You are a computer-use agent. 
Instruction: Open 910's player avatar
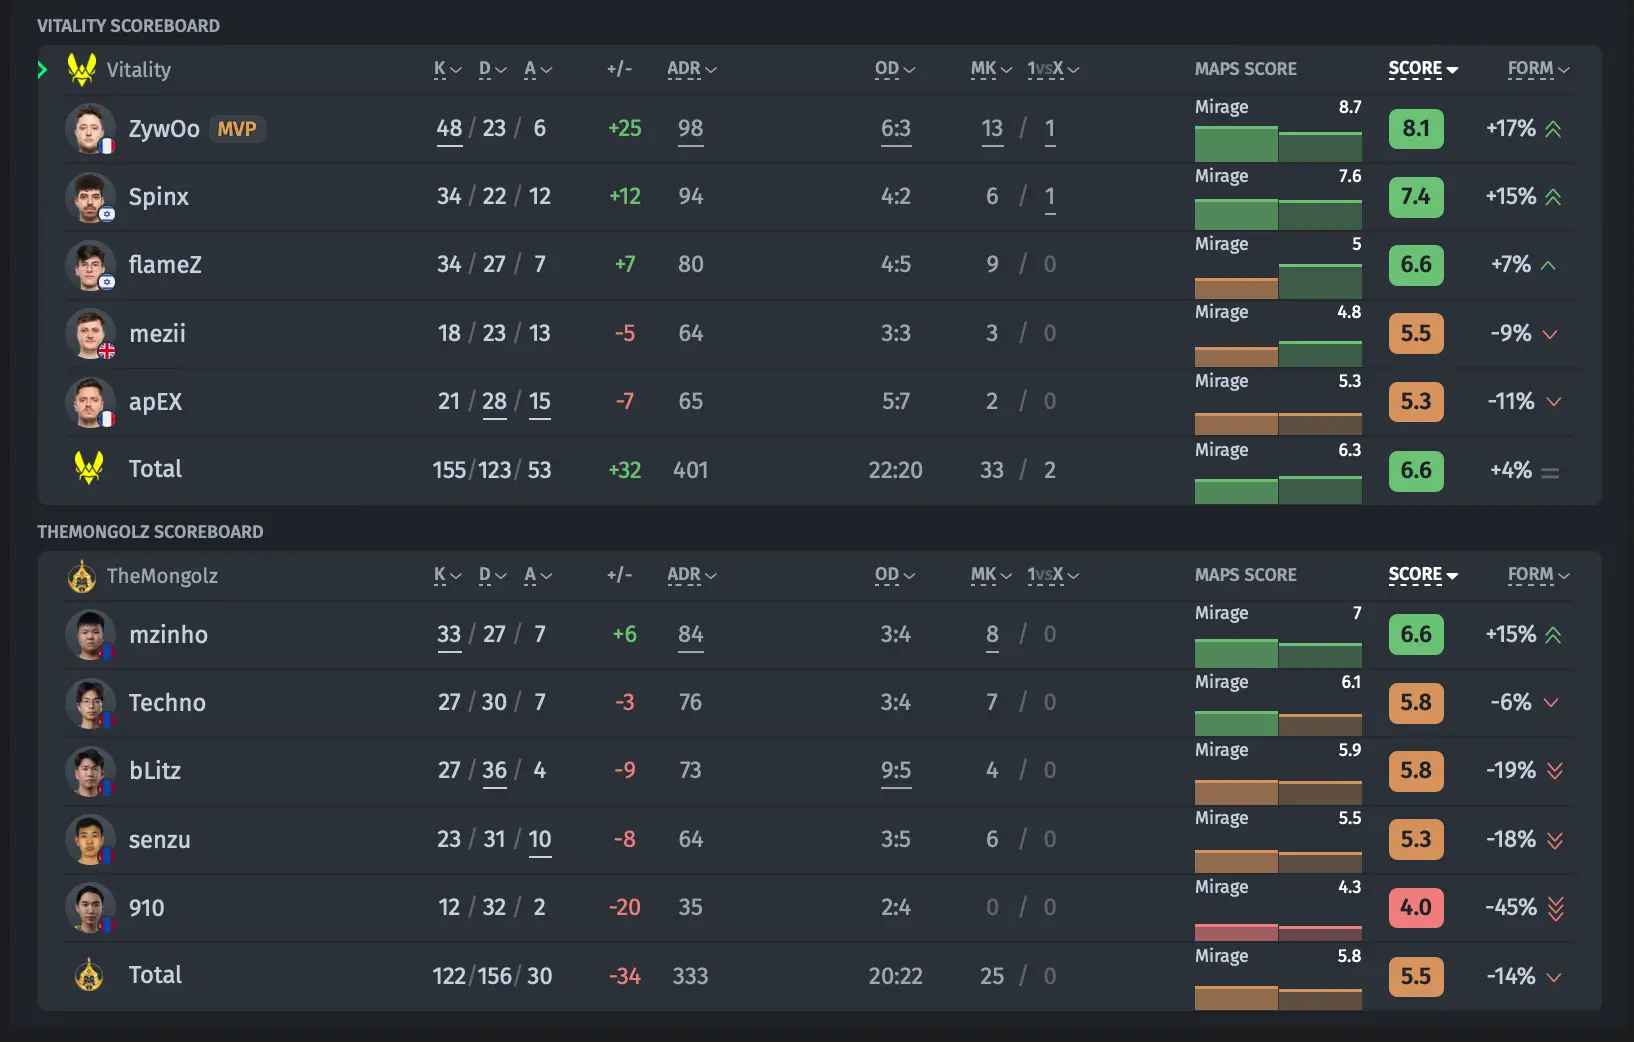[x=90, y=907]
